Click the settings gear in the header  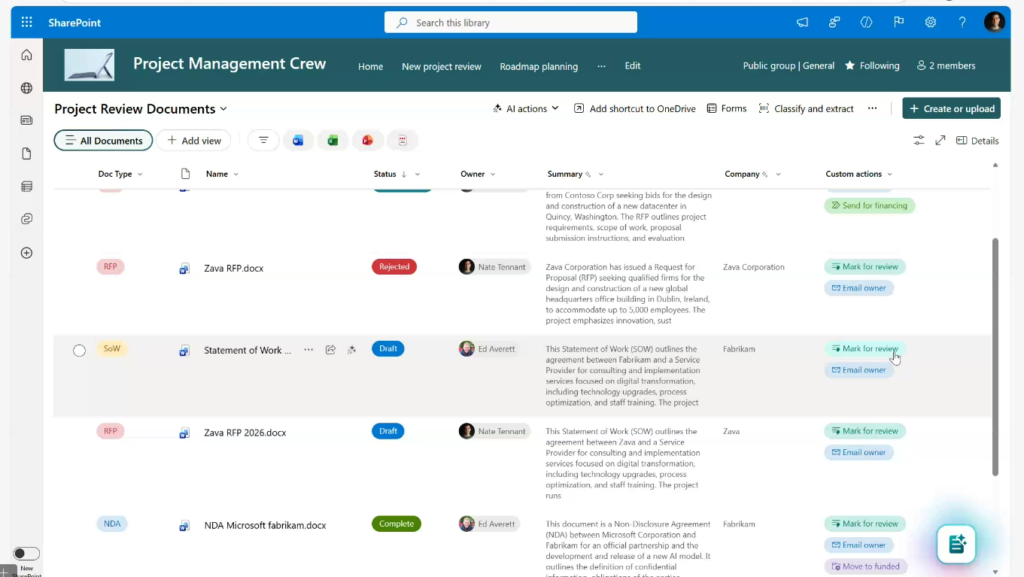tap(930, 22)
